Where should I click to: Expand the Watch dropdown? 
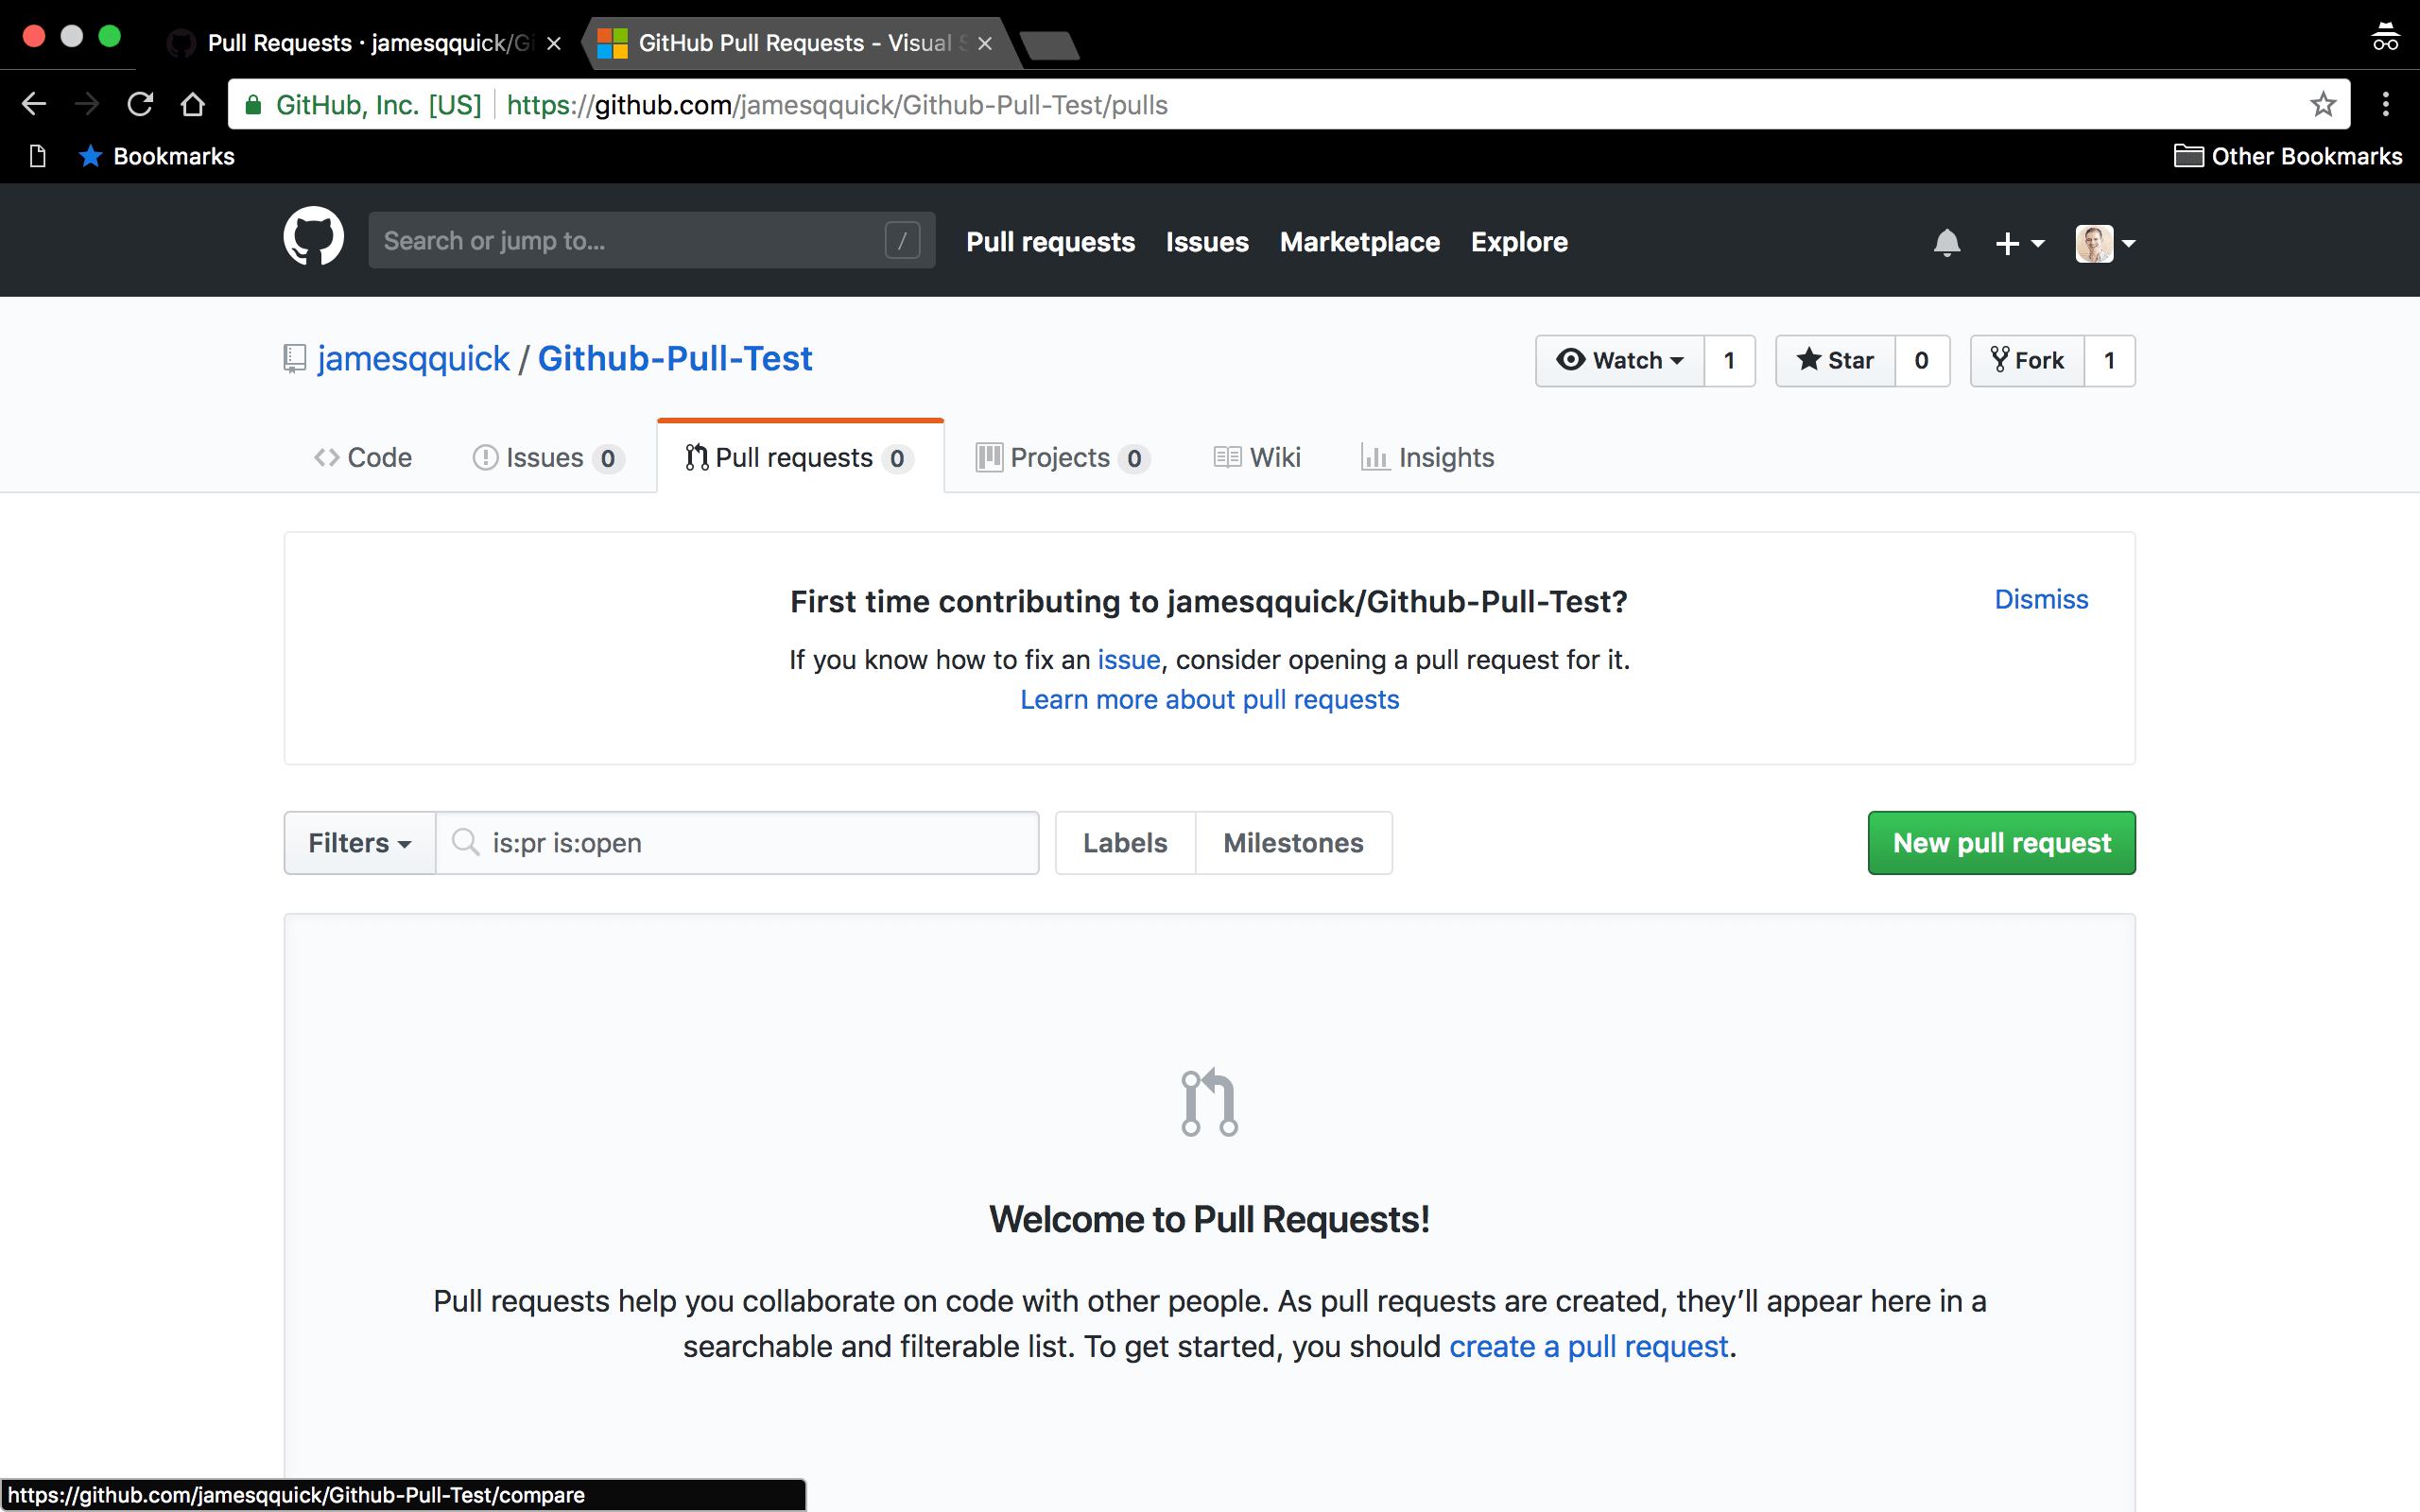(1620, 360)
